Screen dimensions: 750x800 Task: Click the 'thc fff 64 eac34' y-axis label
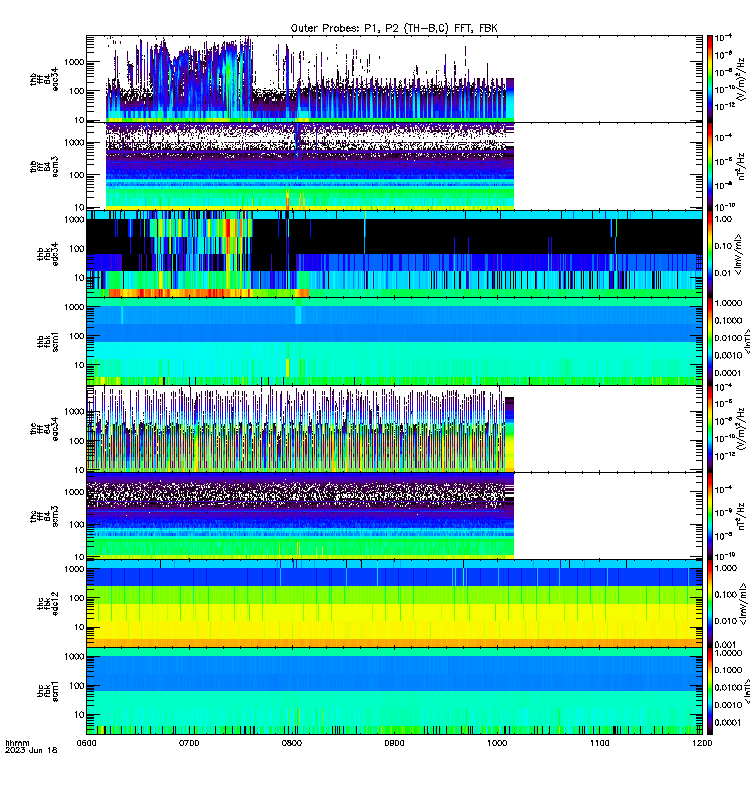[44, 429]
